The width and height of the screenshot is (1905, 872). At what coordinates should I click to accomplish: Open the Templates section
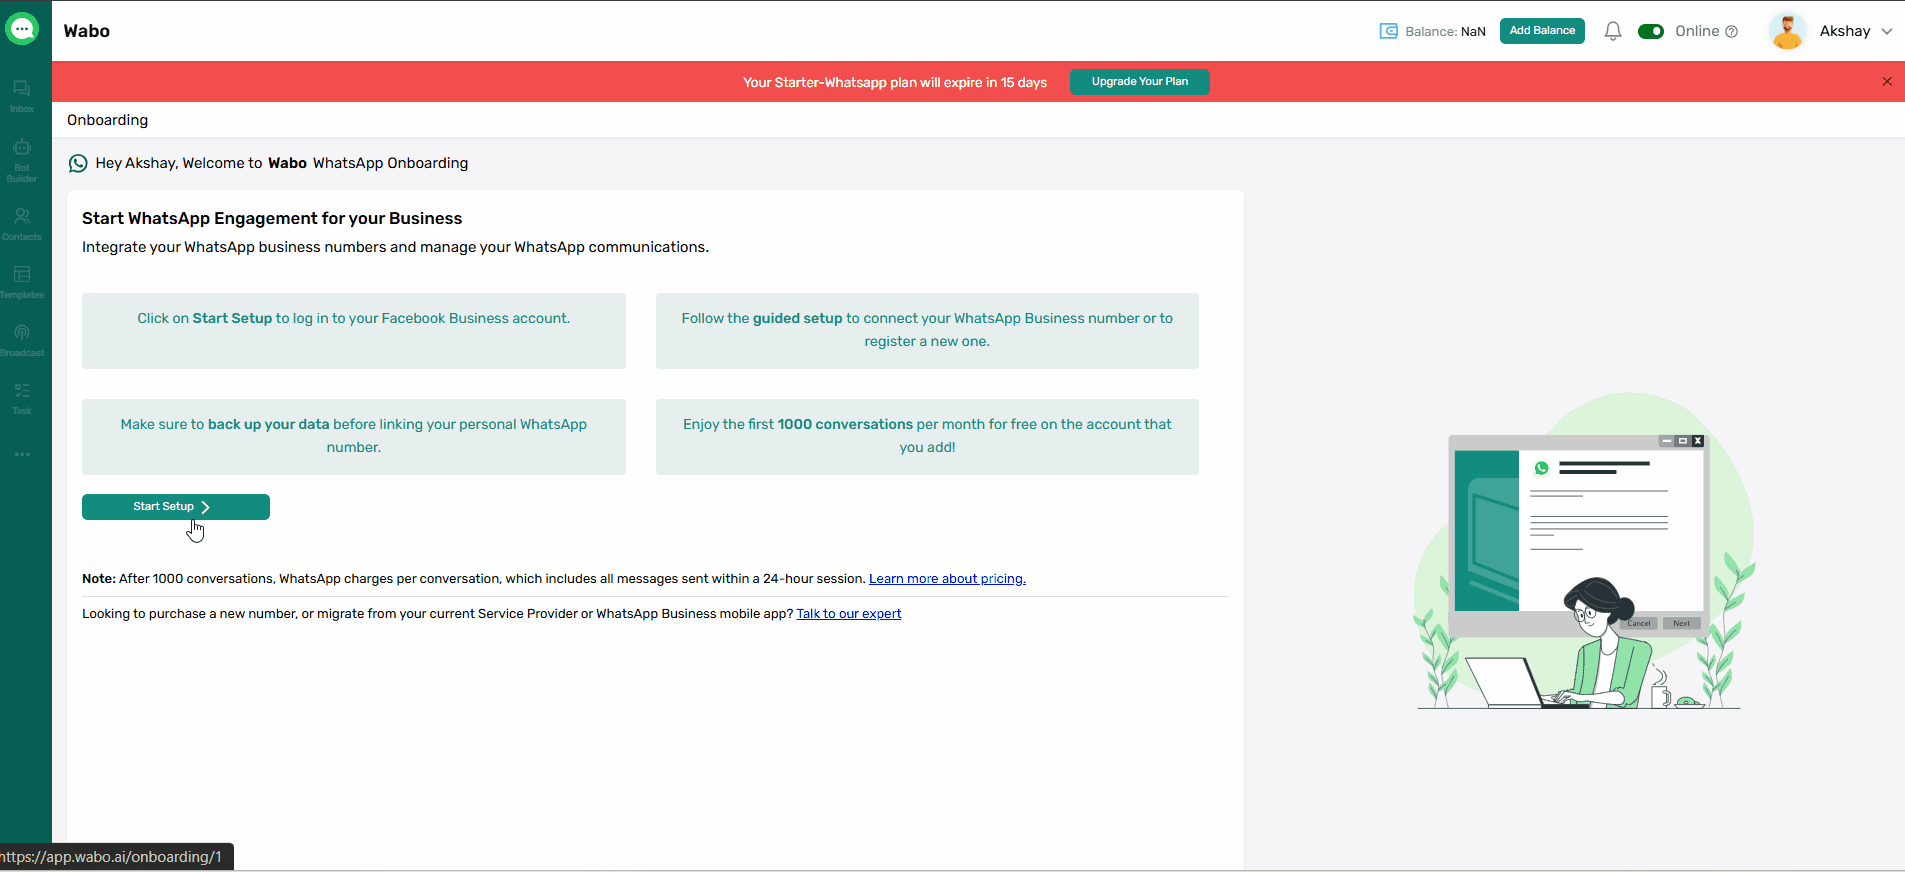(22, 282)
